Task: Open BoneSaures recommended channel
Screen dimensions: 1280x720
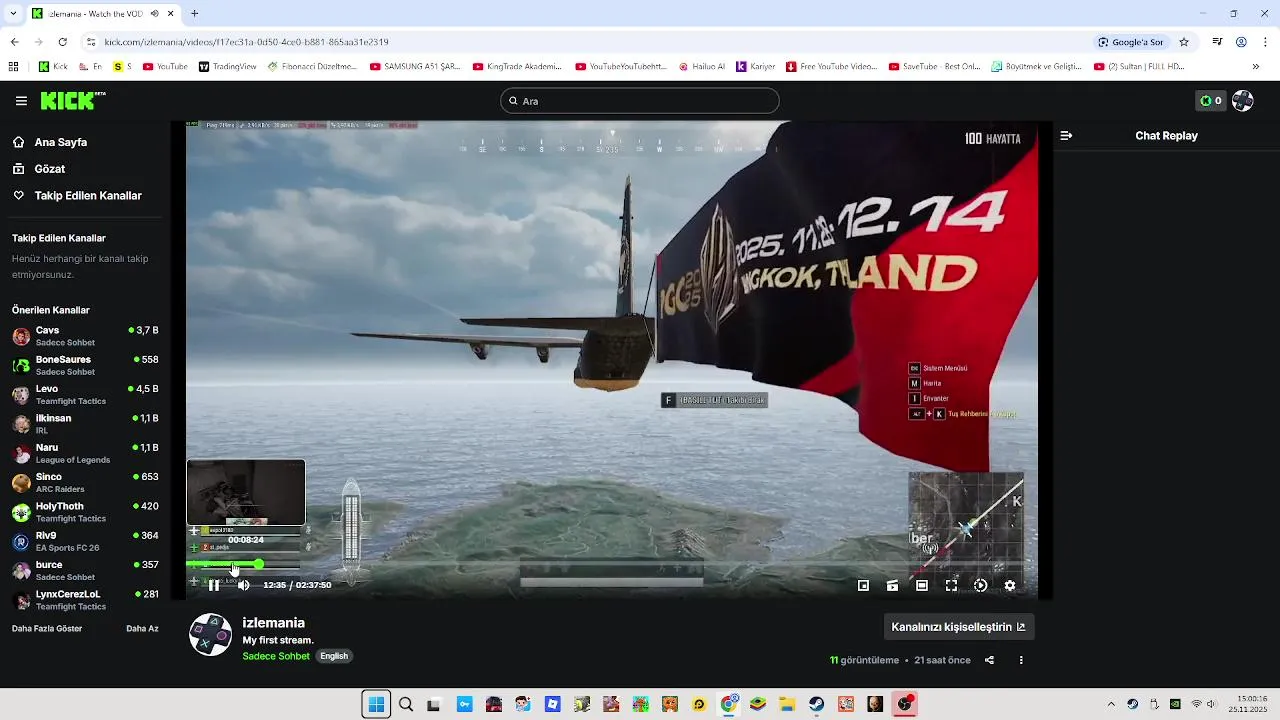Action: (85, 365)
